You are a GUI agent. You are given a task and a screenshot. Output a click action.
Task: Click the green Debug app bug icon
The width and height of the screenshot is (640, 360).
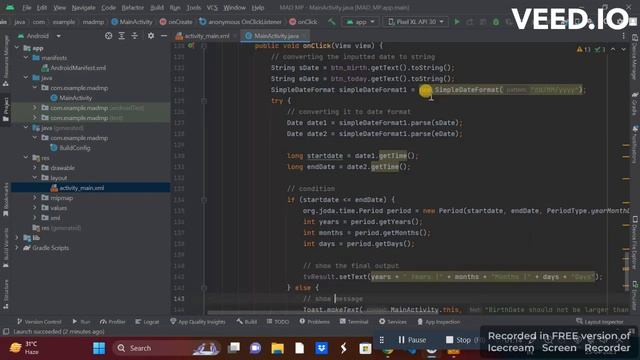[x=496, y=22]
